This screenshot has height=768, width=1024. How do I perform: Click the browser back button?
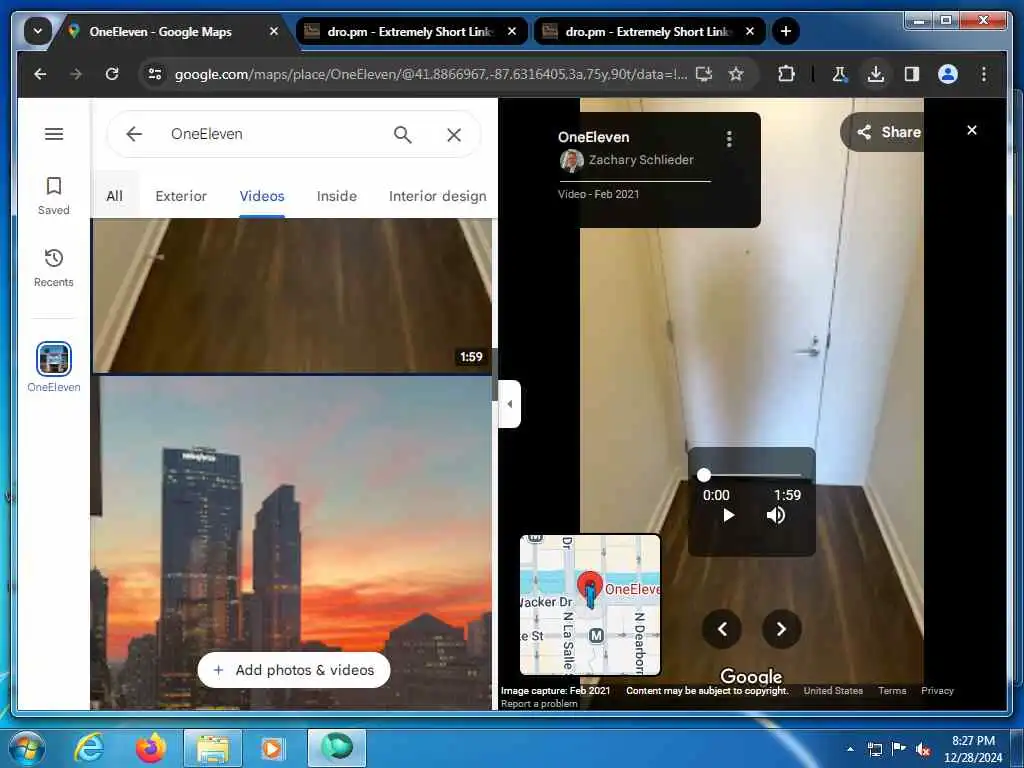[x=40, y=74]
